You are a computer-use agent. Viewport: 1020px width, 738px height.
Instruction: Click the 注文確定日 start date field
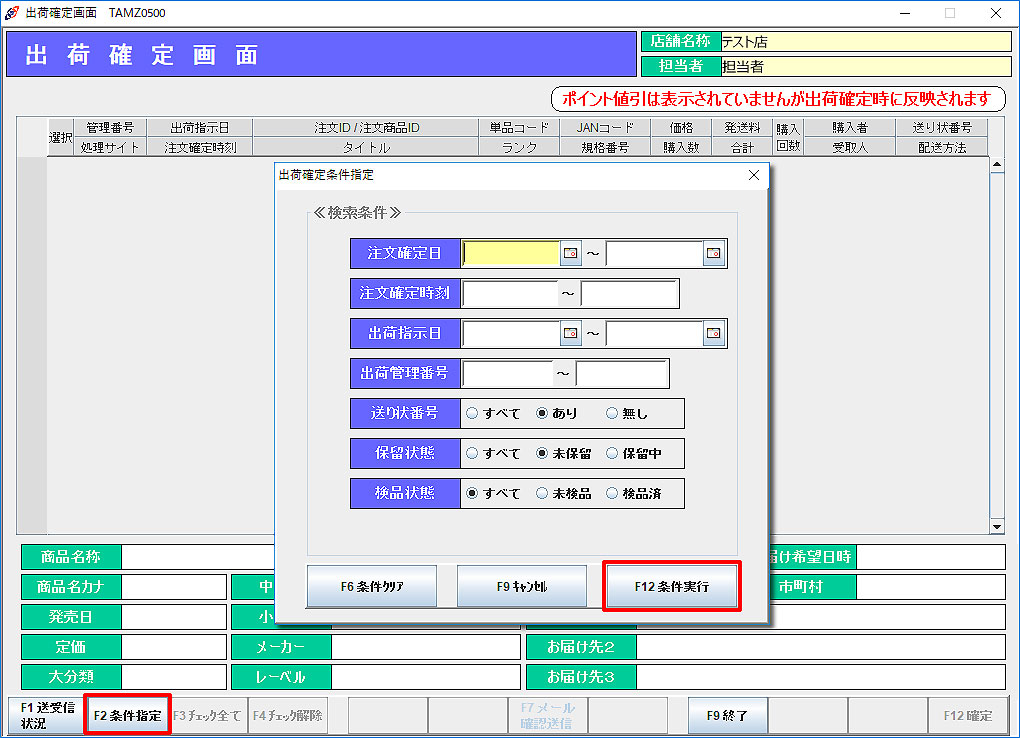click(511, 254)
